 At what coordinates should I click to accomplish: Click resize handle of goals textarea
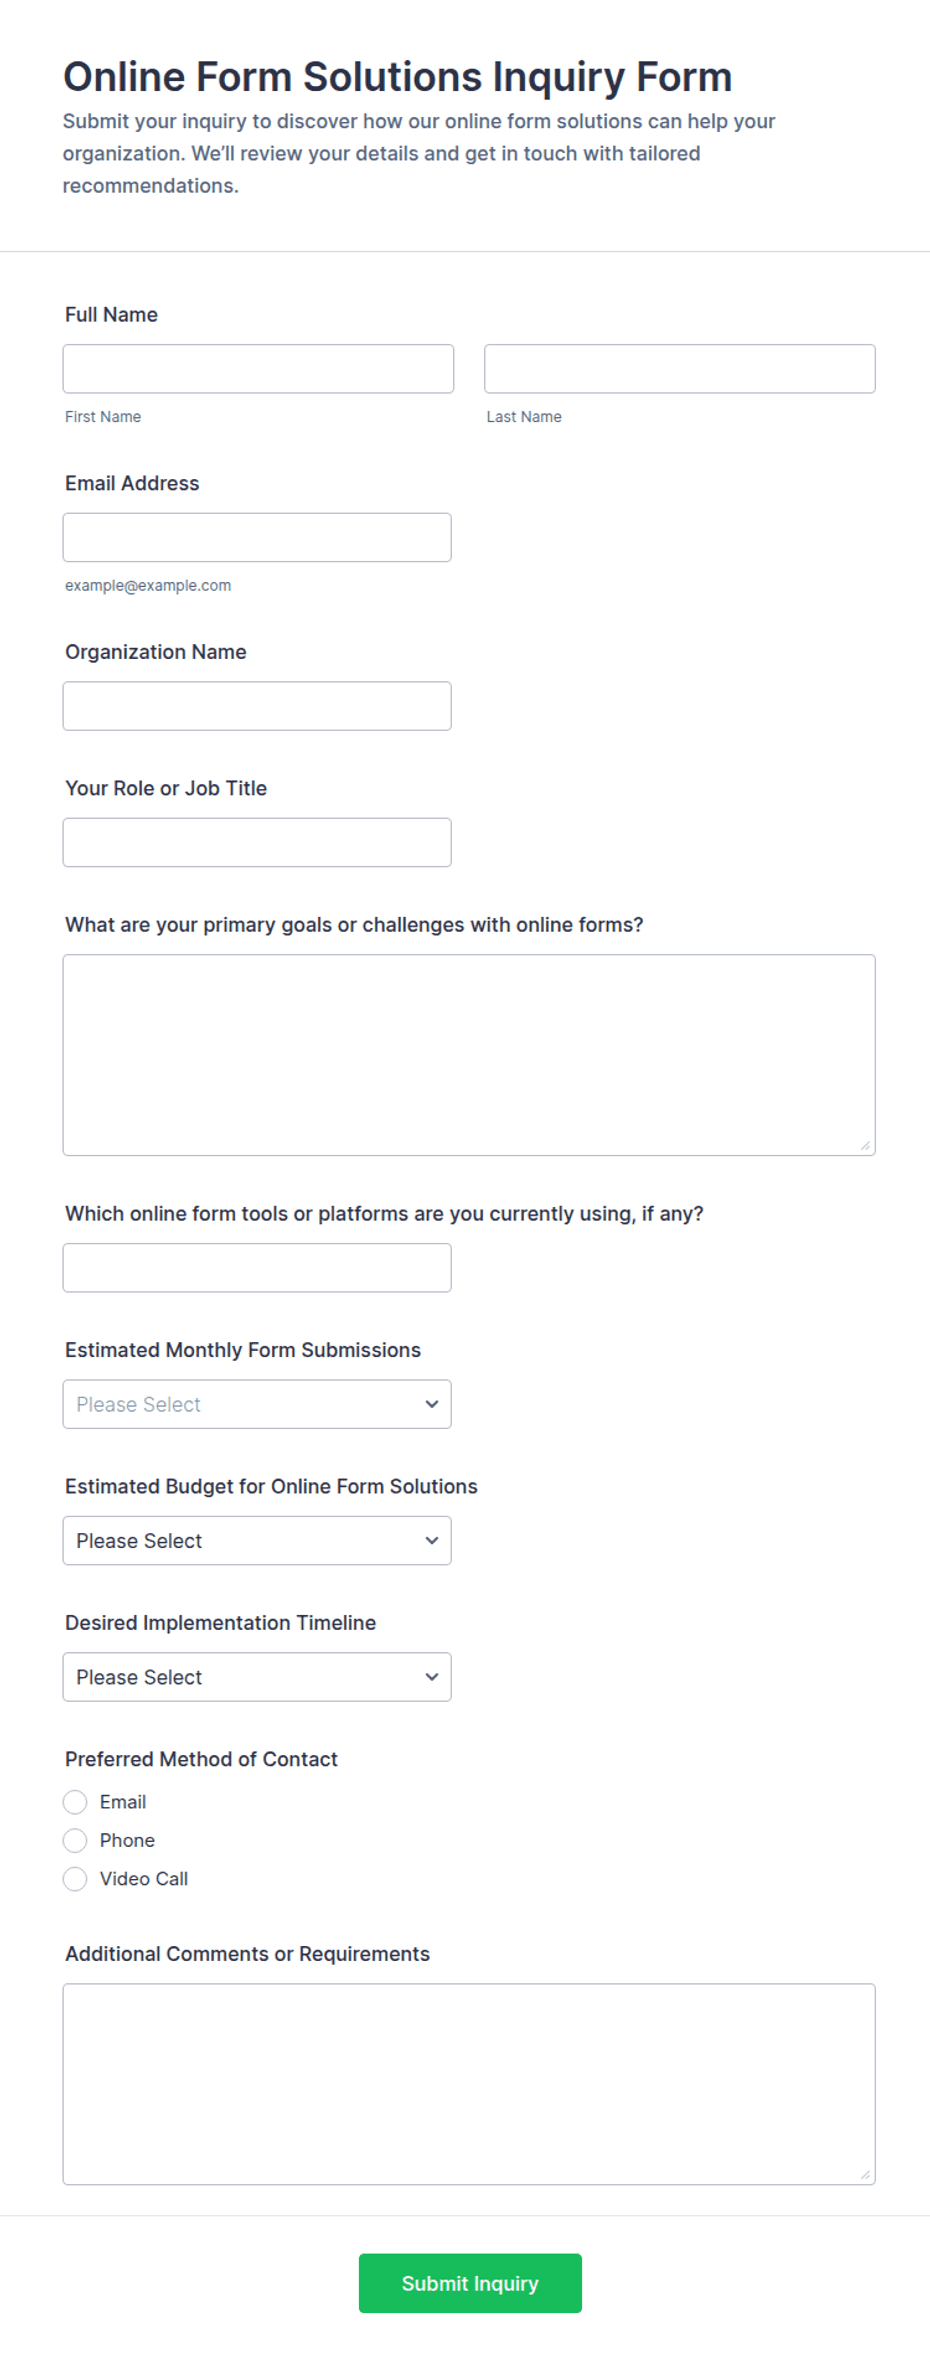[x=865, y=1145]
